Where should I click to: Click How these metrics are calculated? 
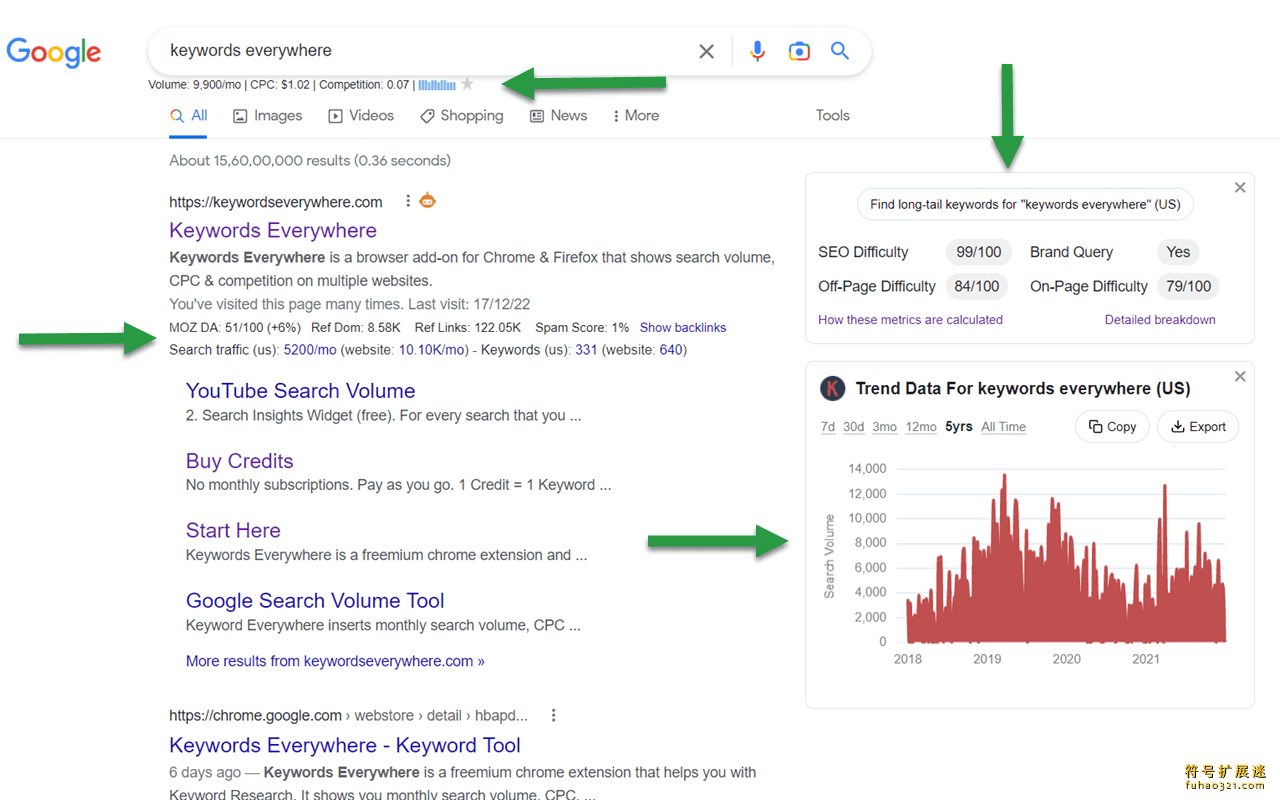(x=910, y=320)
